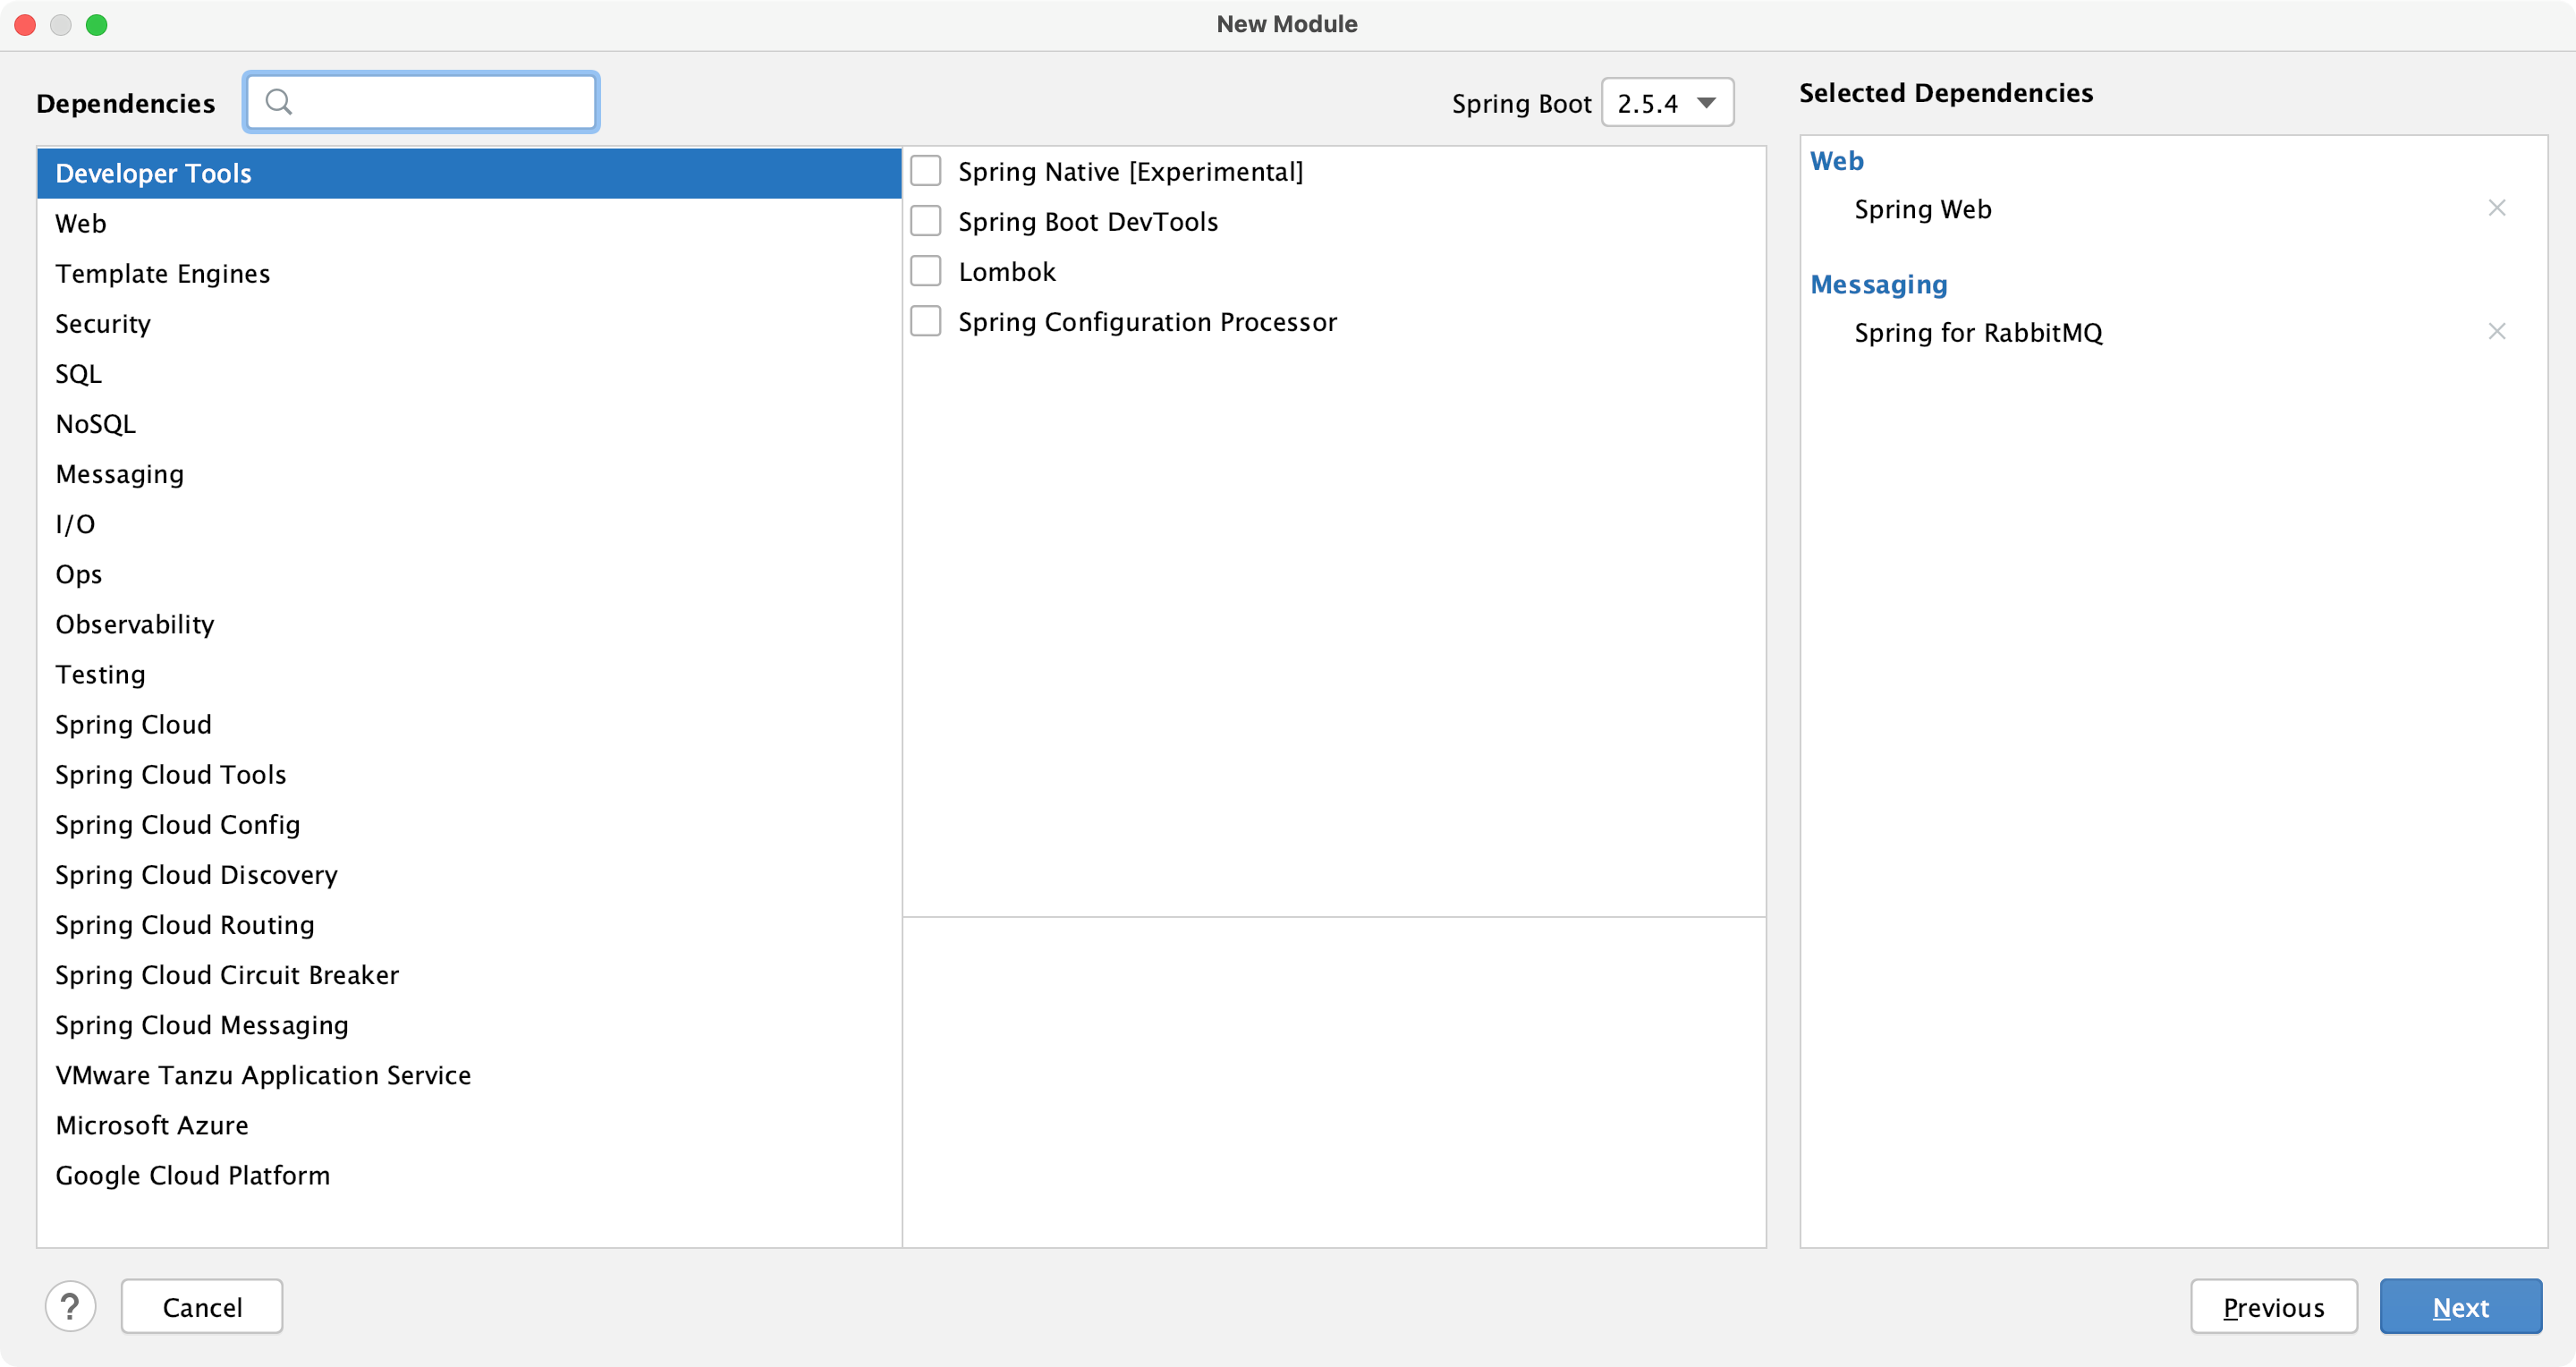The height and width of the screenshot is (1367, 2576).
Task: Open the Spring Cloud category
Action: pyautogui.click(x=469, y=723)
